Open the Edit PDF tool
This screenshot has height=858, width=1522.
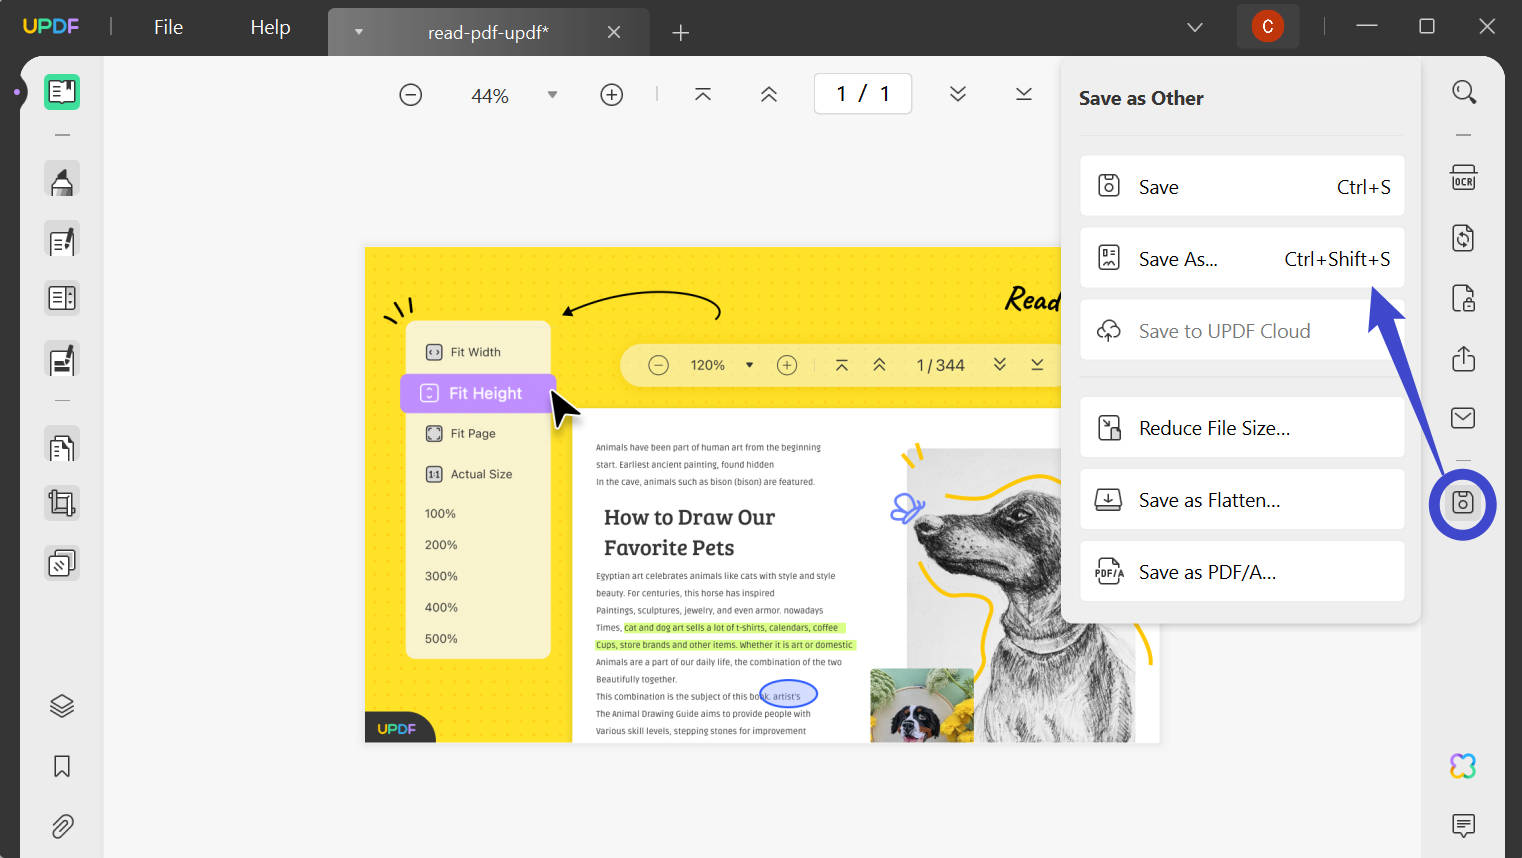click(62, 240)
